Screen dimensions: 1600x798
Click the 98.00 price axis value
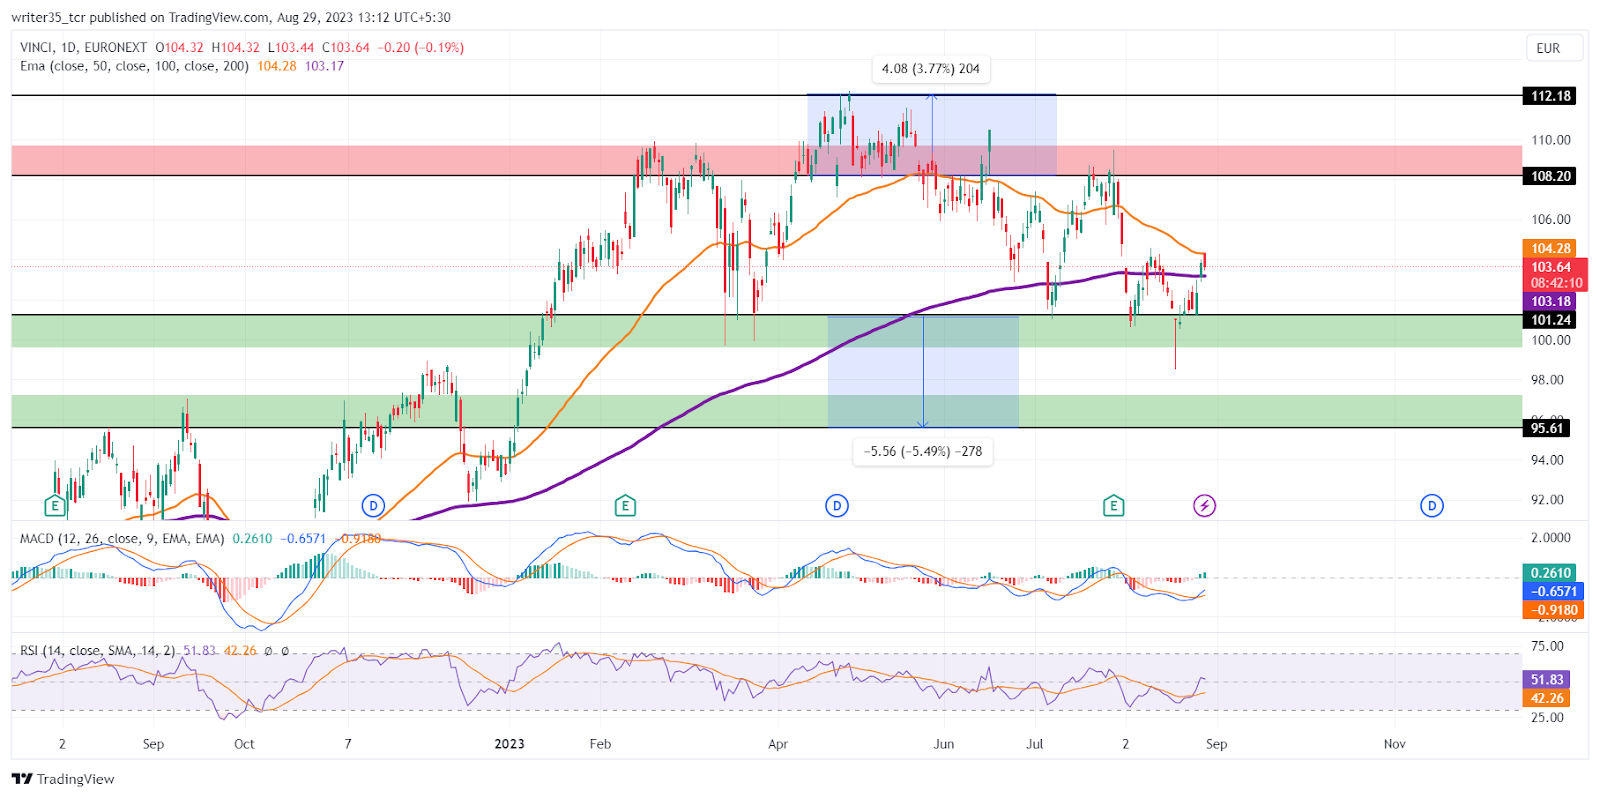pos(1548,380)
